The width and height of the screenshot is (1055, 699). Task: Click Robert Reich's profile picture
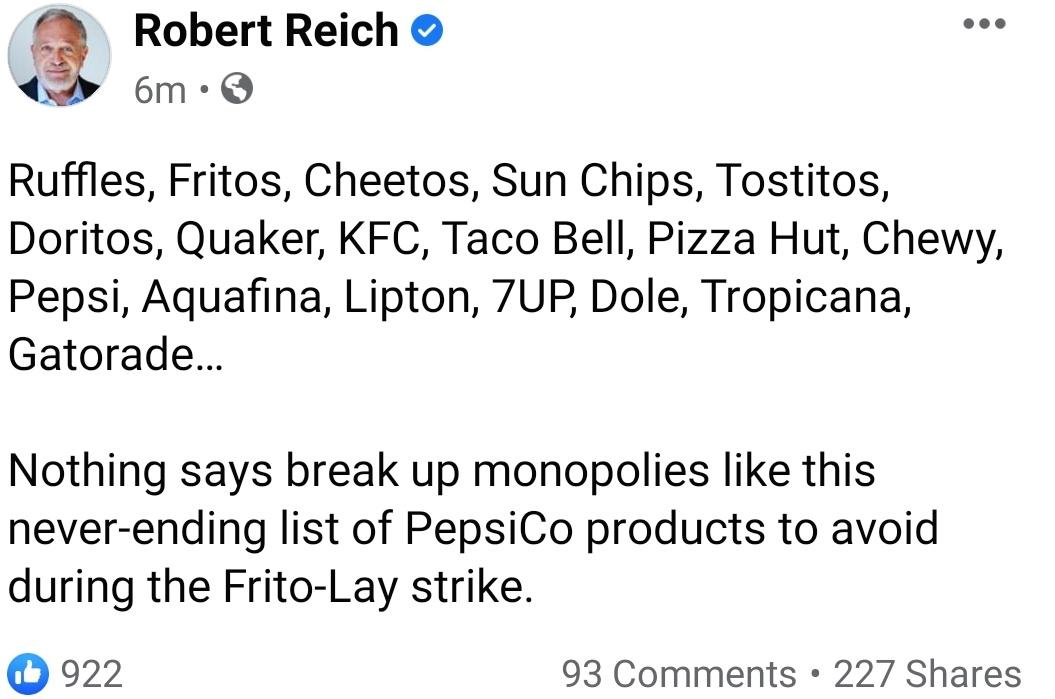[x=57, y=57]
